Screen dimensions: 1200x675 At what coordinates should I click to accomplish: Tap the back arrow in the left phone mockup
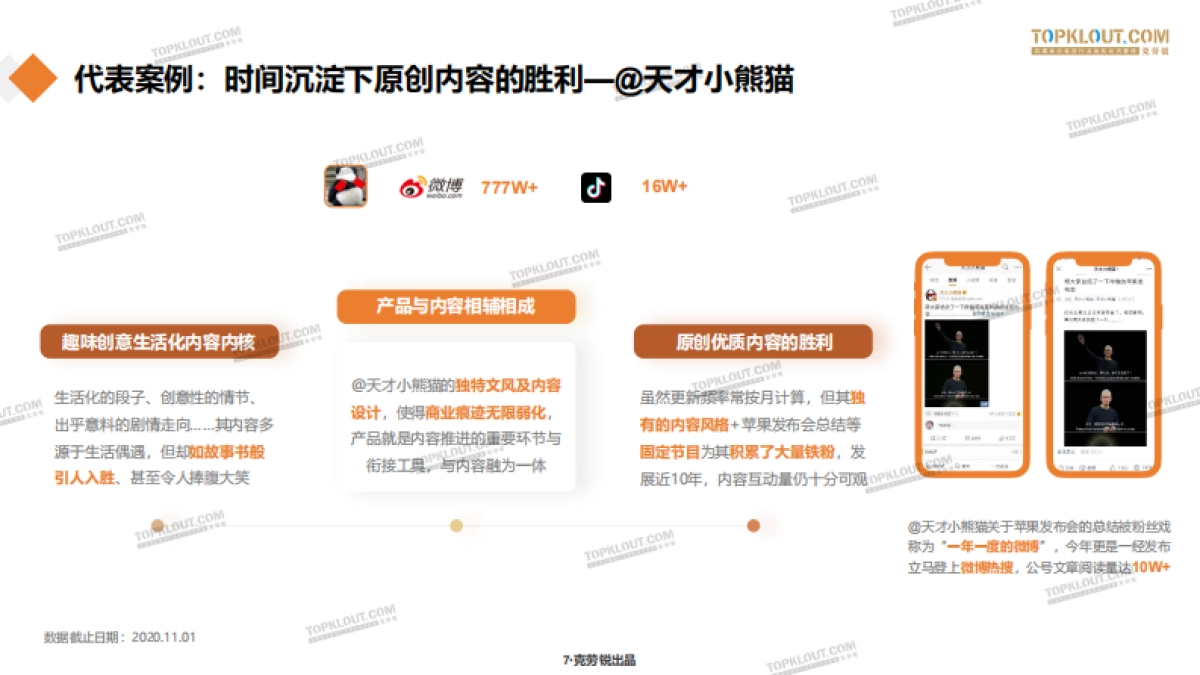click(928, 265)
